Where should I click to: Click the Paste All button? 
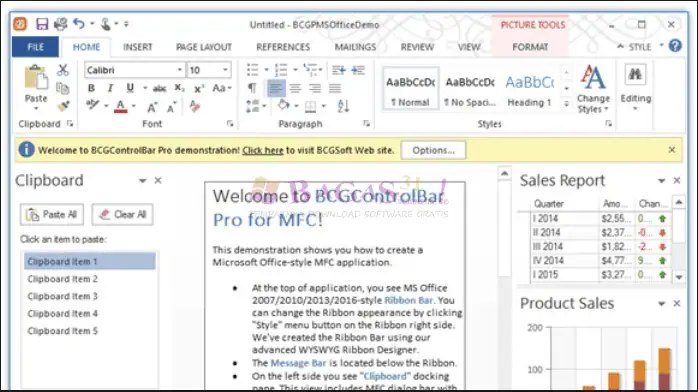[52, 214]
